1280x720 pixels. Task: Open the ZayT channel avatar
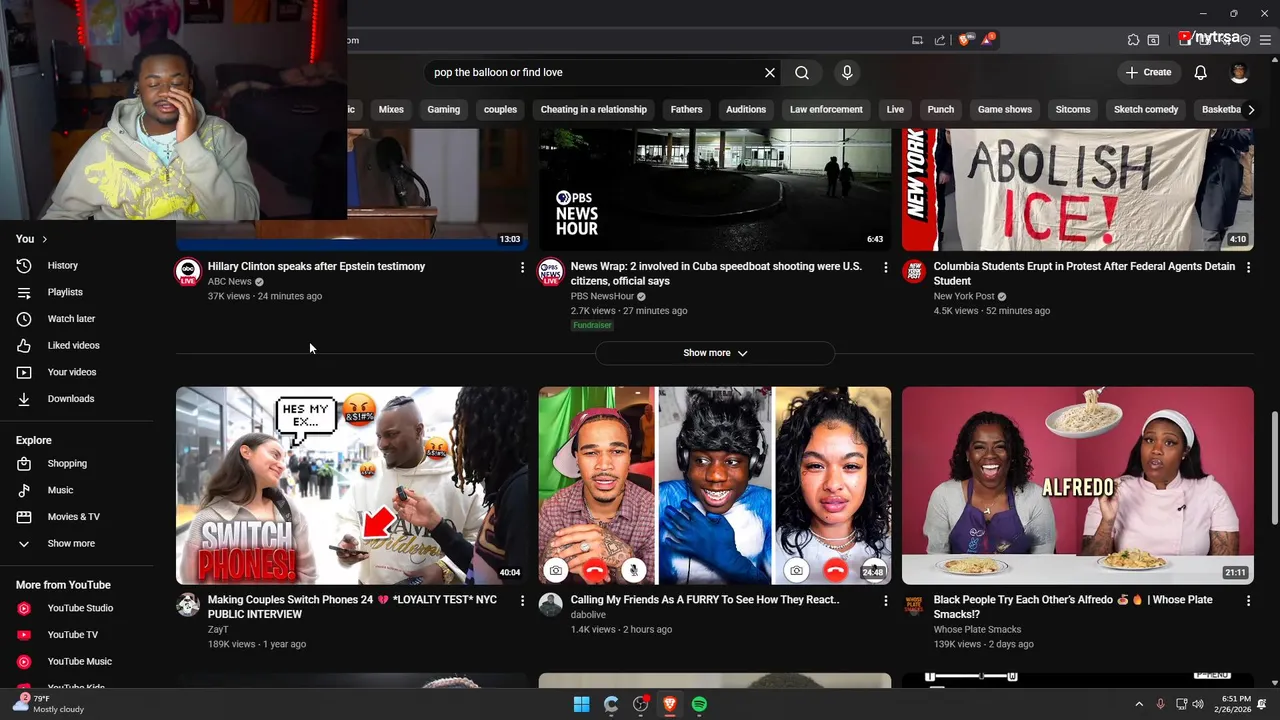click(x=188, y=605)
